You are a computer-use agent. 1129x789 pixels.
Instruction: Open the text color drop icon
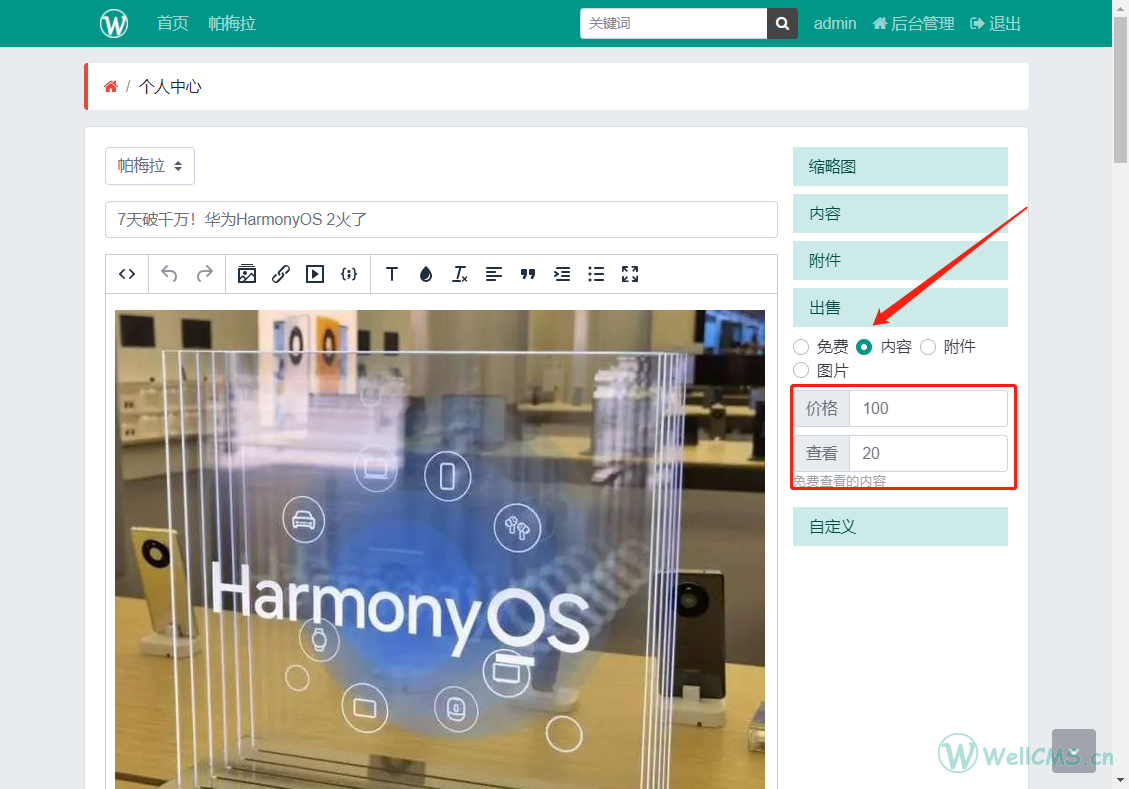(426, 274)
